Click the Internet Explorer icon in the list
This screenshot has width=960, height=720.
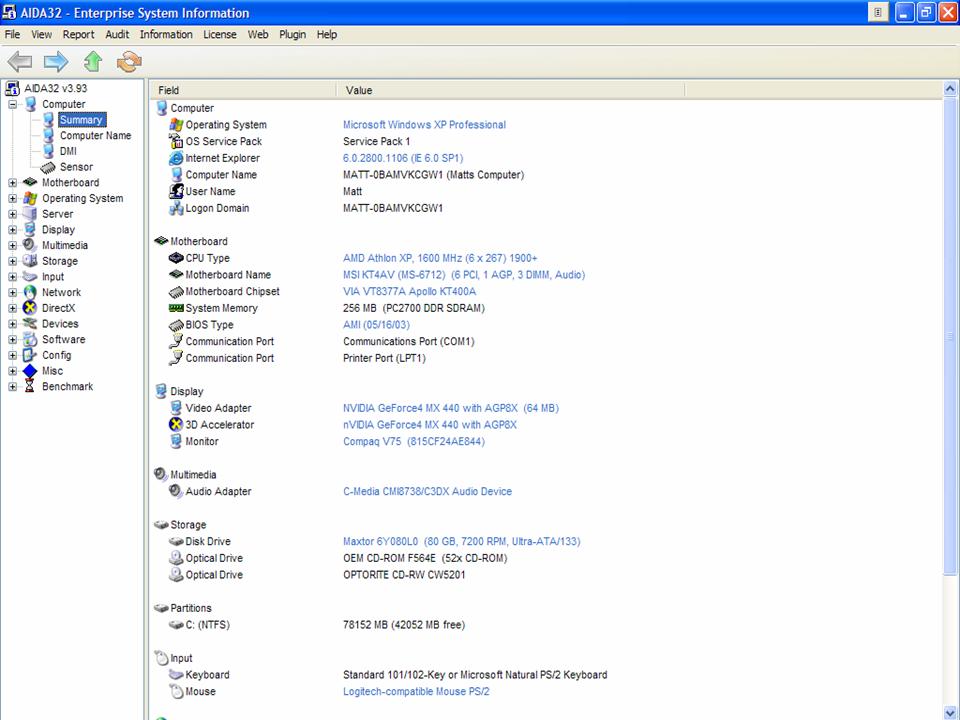pyautogui.click(x=176, y=158)
